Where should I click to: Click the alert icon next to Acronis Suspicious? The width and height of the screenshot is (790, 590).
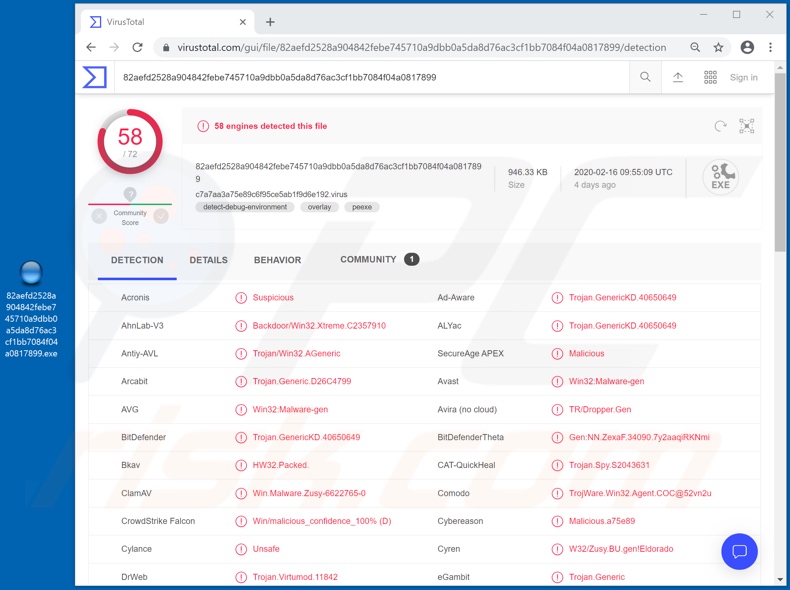[x=241, y=297]
